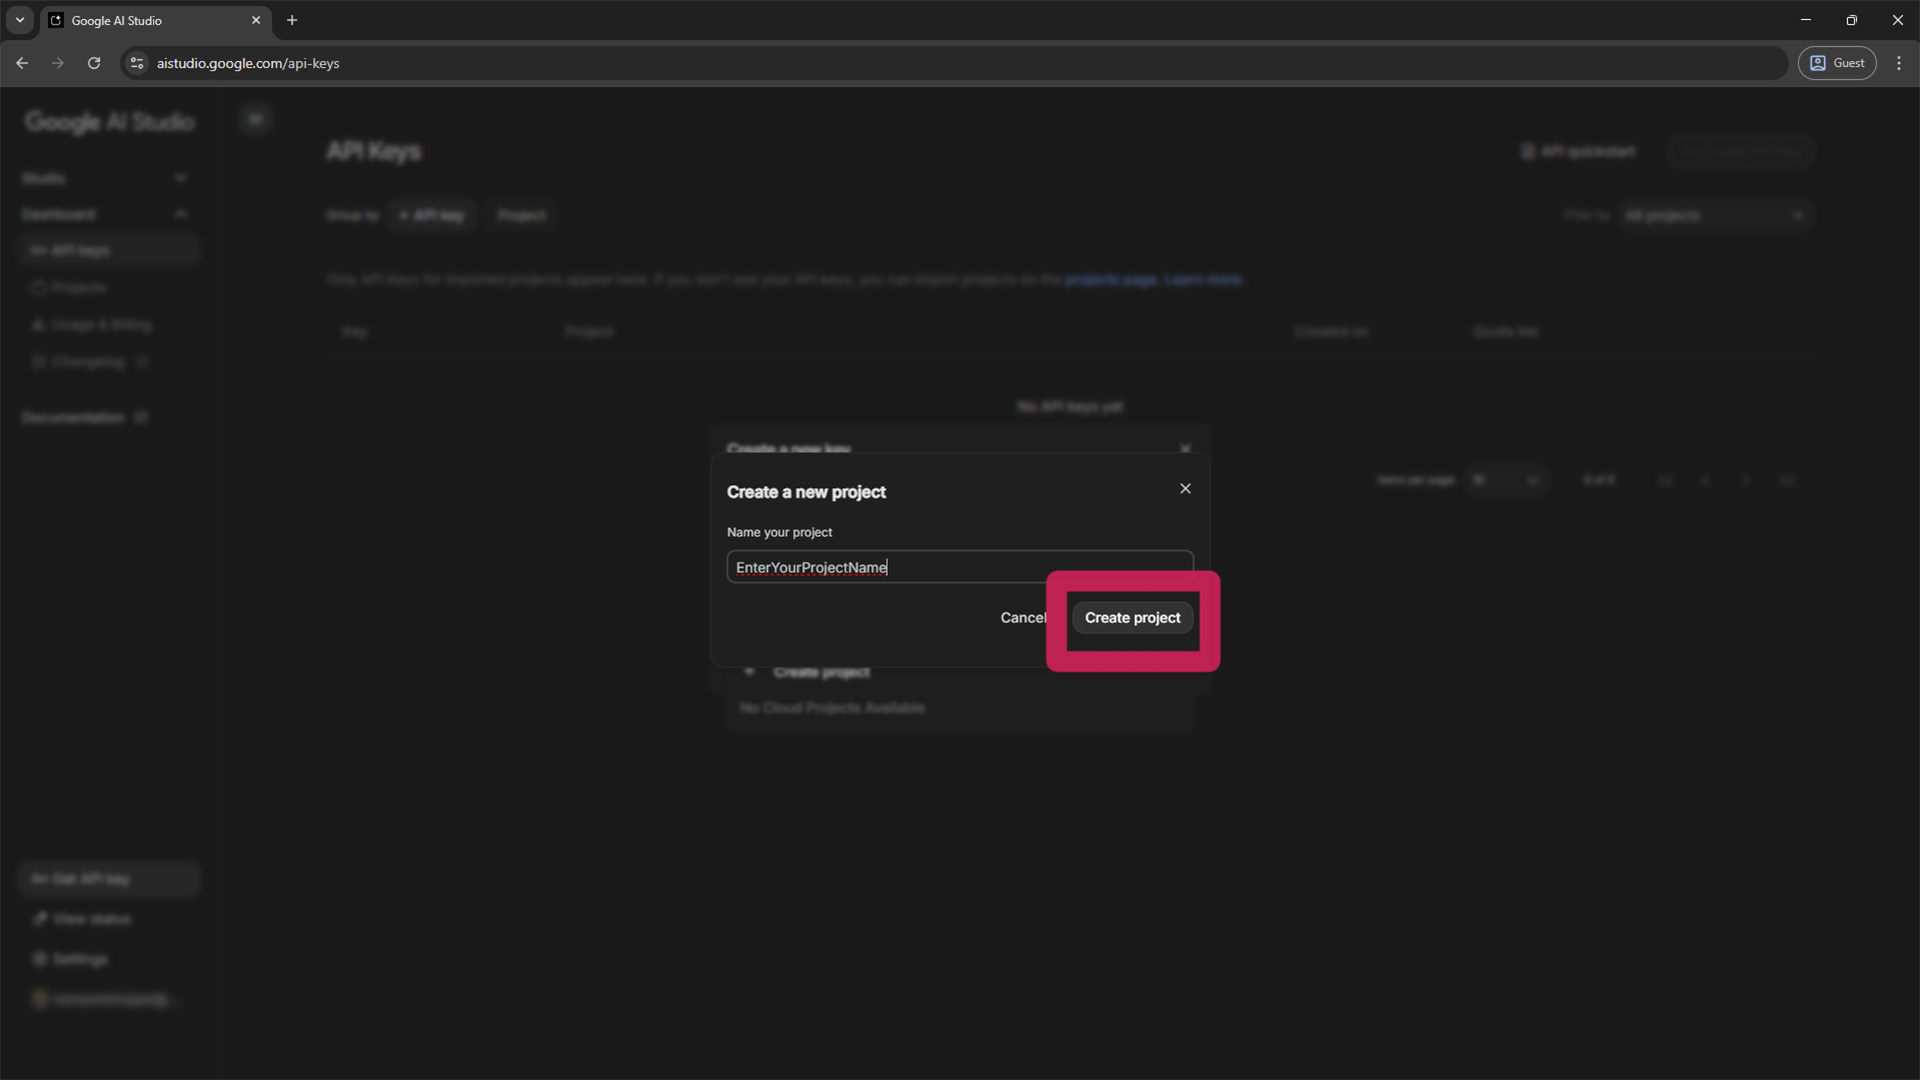Open a new browser tab
Image resolution: width=1920 pixels, height=1080 pixels.
[292, 20]
